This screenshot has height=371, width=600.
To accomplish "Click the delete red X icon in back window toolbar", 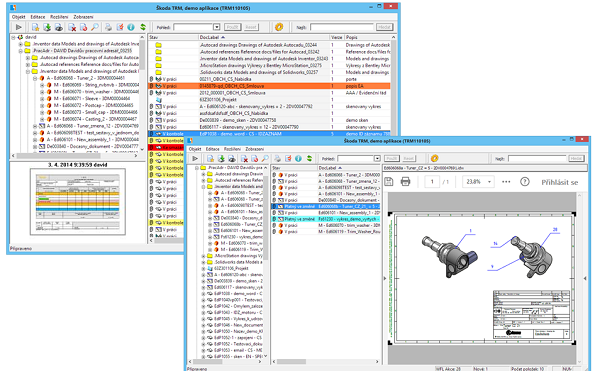I will click(x=72, y=27).
